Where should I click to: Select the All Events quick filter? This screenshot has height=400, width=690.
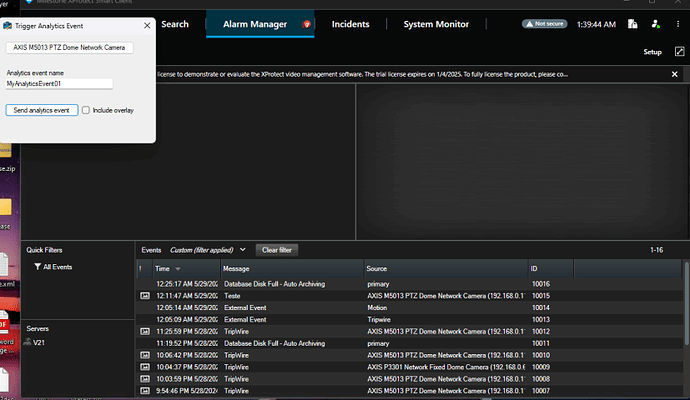53,267
